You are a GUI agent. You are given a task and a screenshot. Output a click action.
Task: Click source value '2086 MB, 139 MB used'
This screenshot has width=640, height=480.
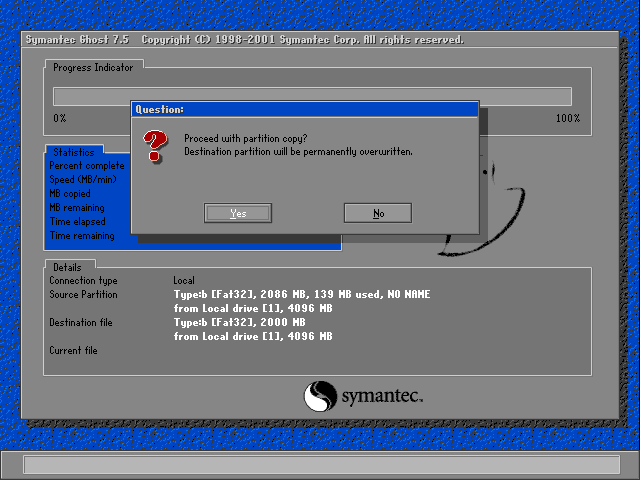click(x=322, y=294)
